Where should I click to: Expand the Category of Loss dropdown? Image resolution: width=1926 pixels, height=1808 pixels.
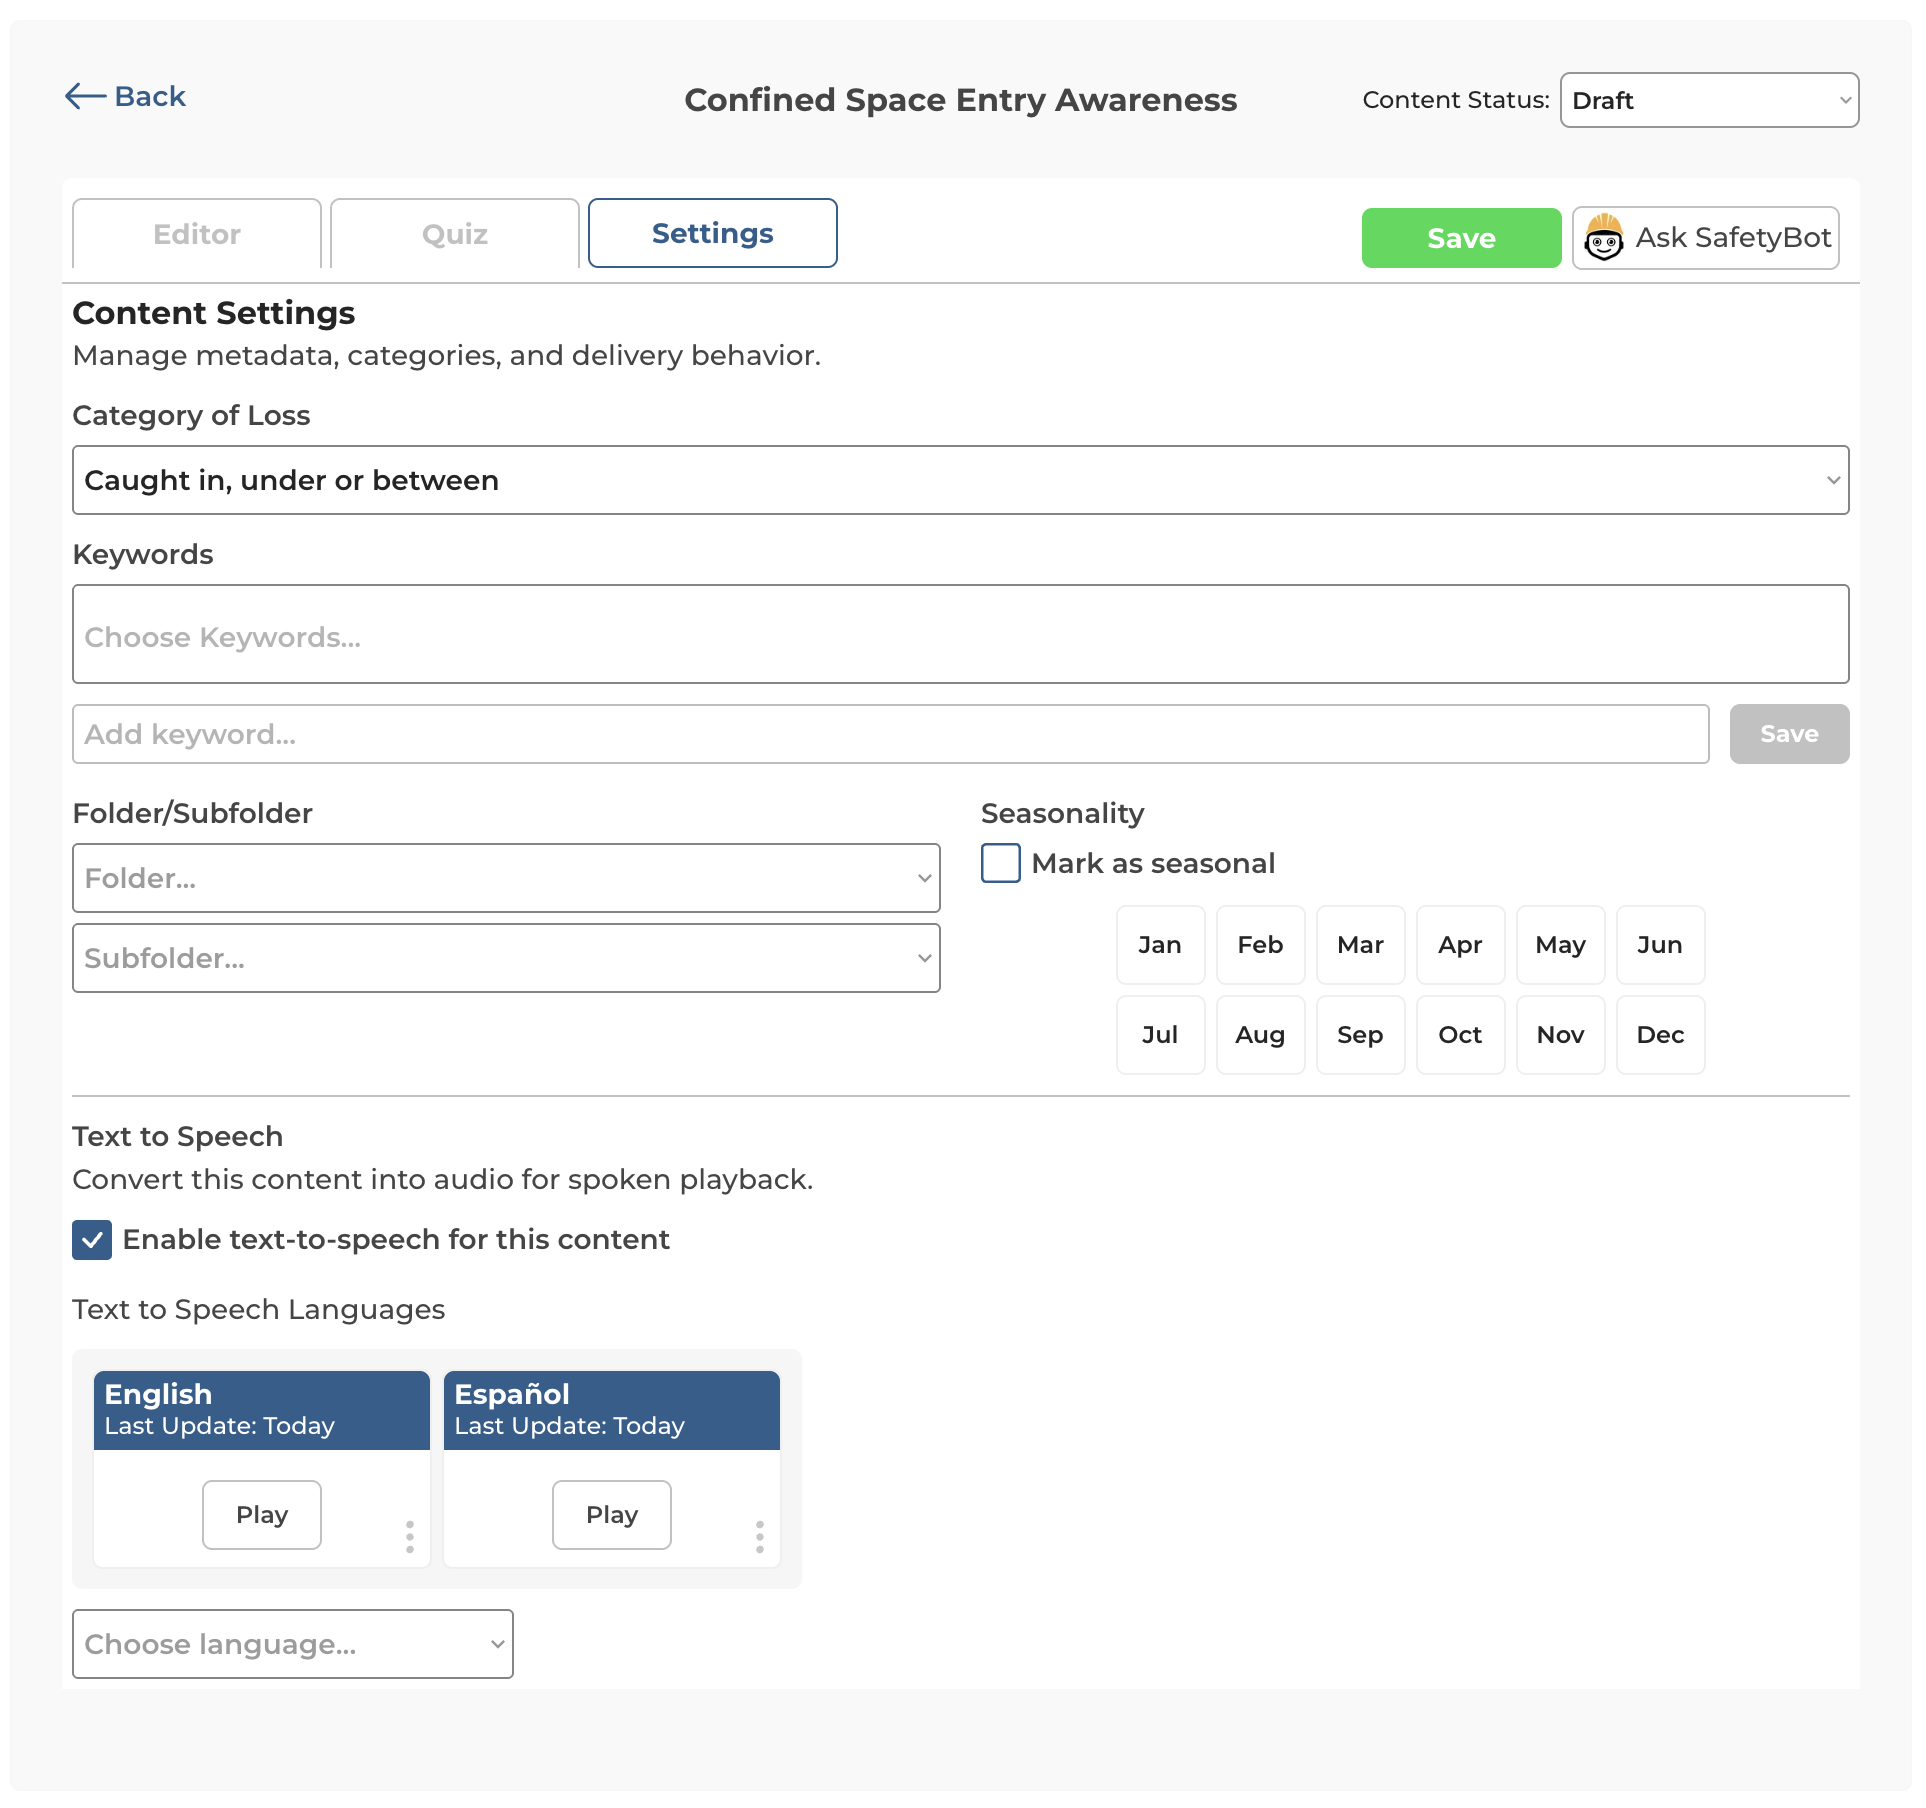click(960, 480)
